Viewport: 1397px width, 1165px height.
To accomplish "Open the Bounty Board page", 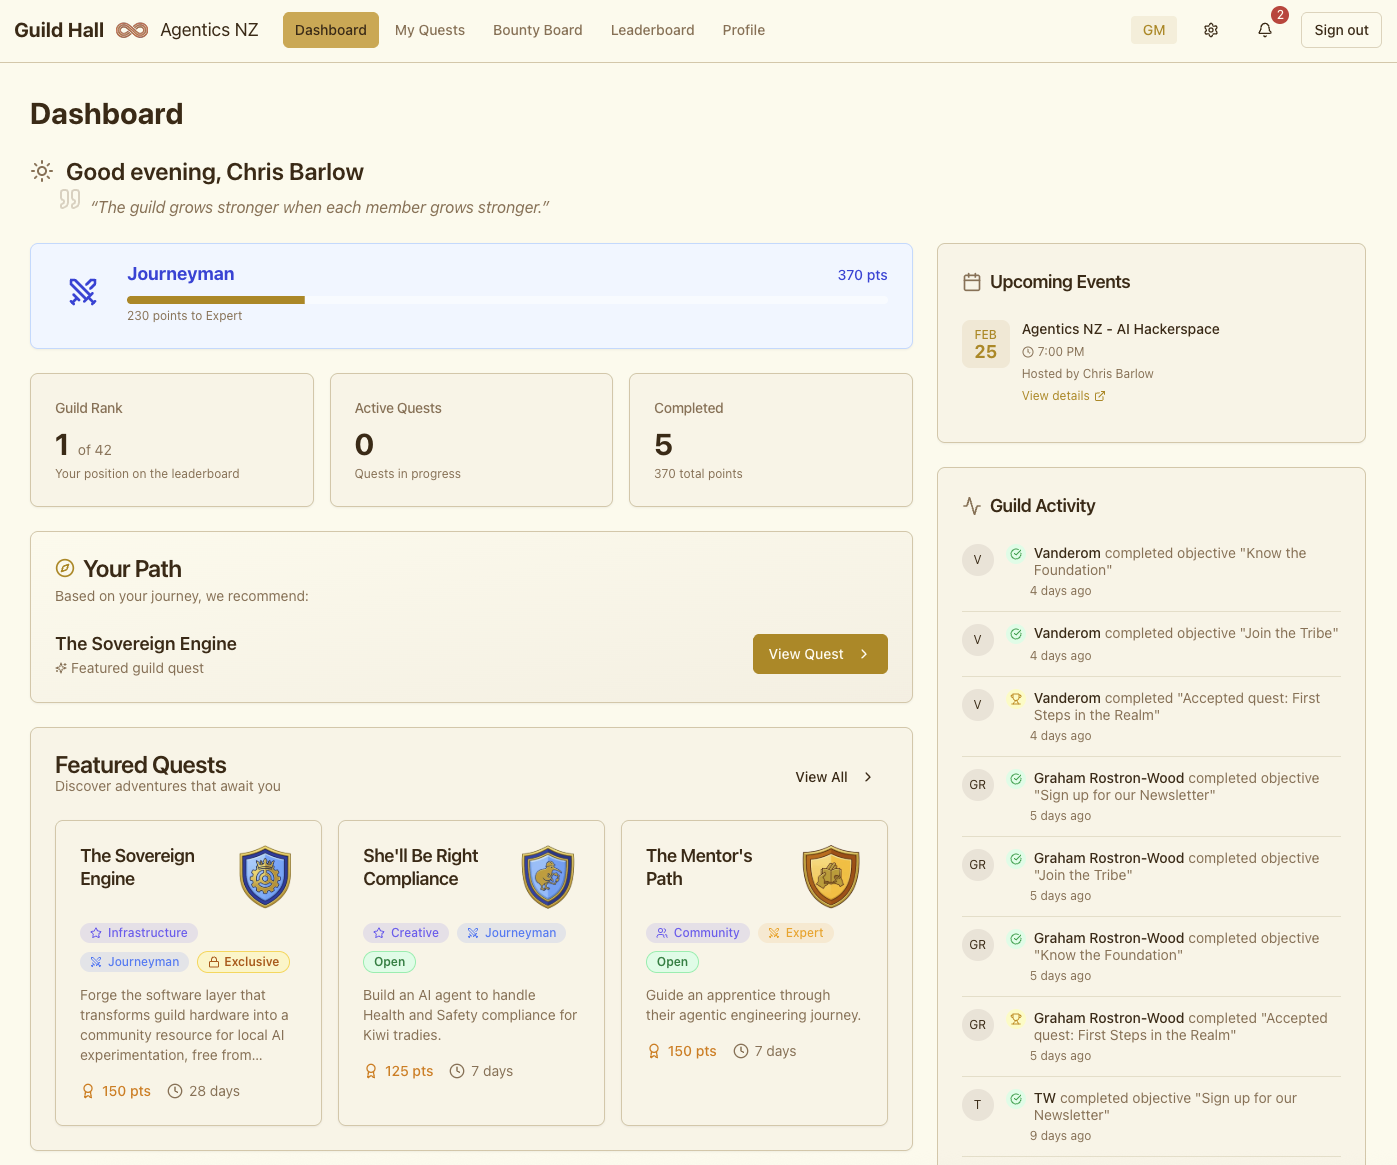I will [x=537, y=30].
